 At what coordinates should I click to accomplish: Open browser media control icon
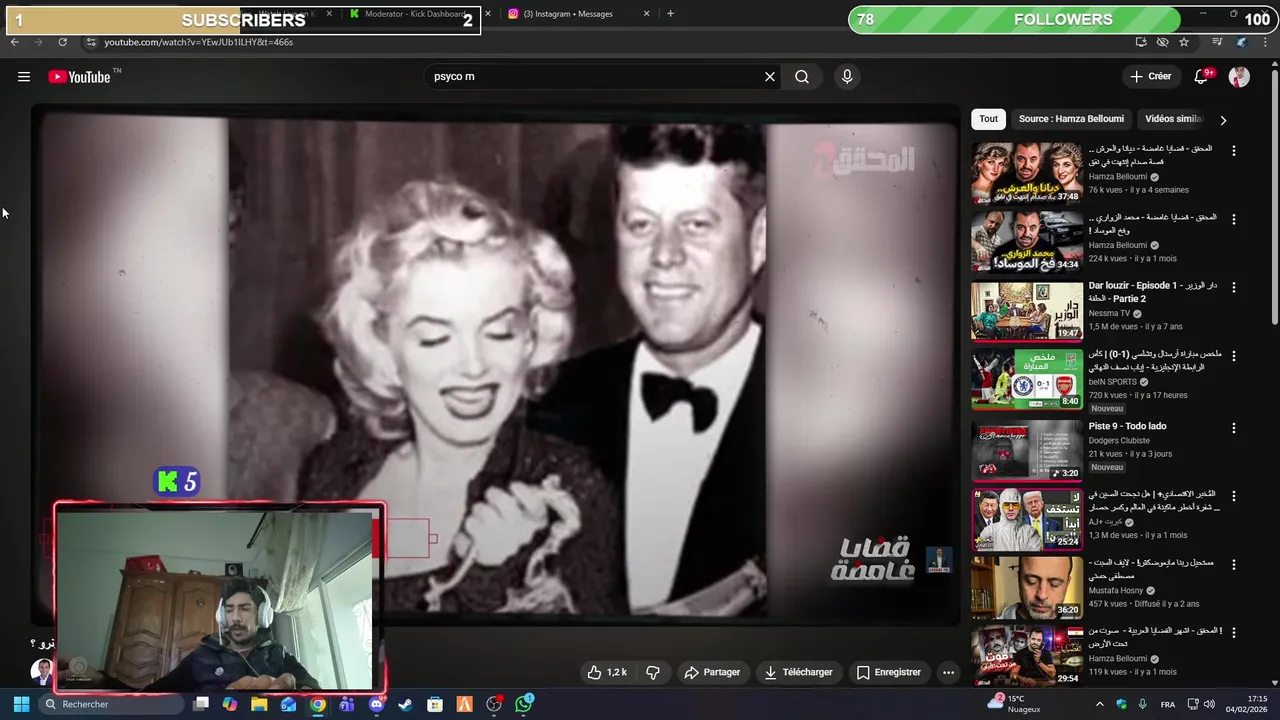(1217, 42)
